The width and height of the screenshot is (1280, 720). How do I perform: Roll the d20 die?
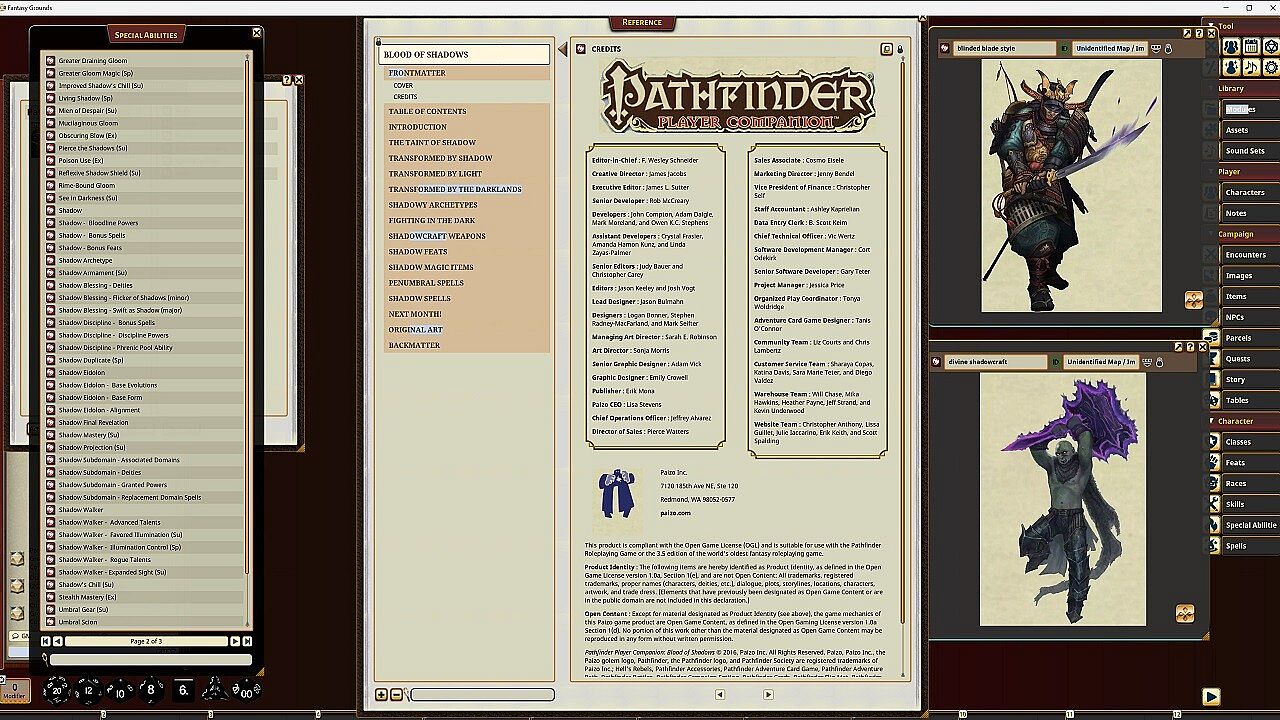point(56,689)
